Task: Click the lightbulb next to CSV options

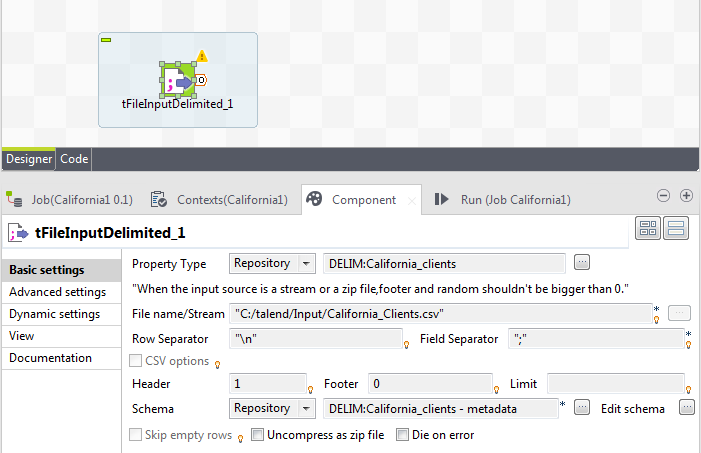Action: pos(218,365)
